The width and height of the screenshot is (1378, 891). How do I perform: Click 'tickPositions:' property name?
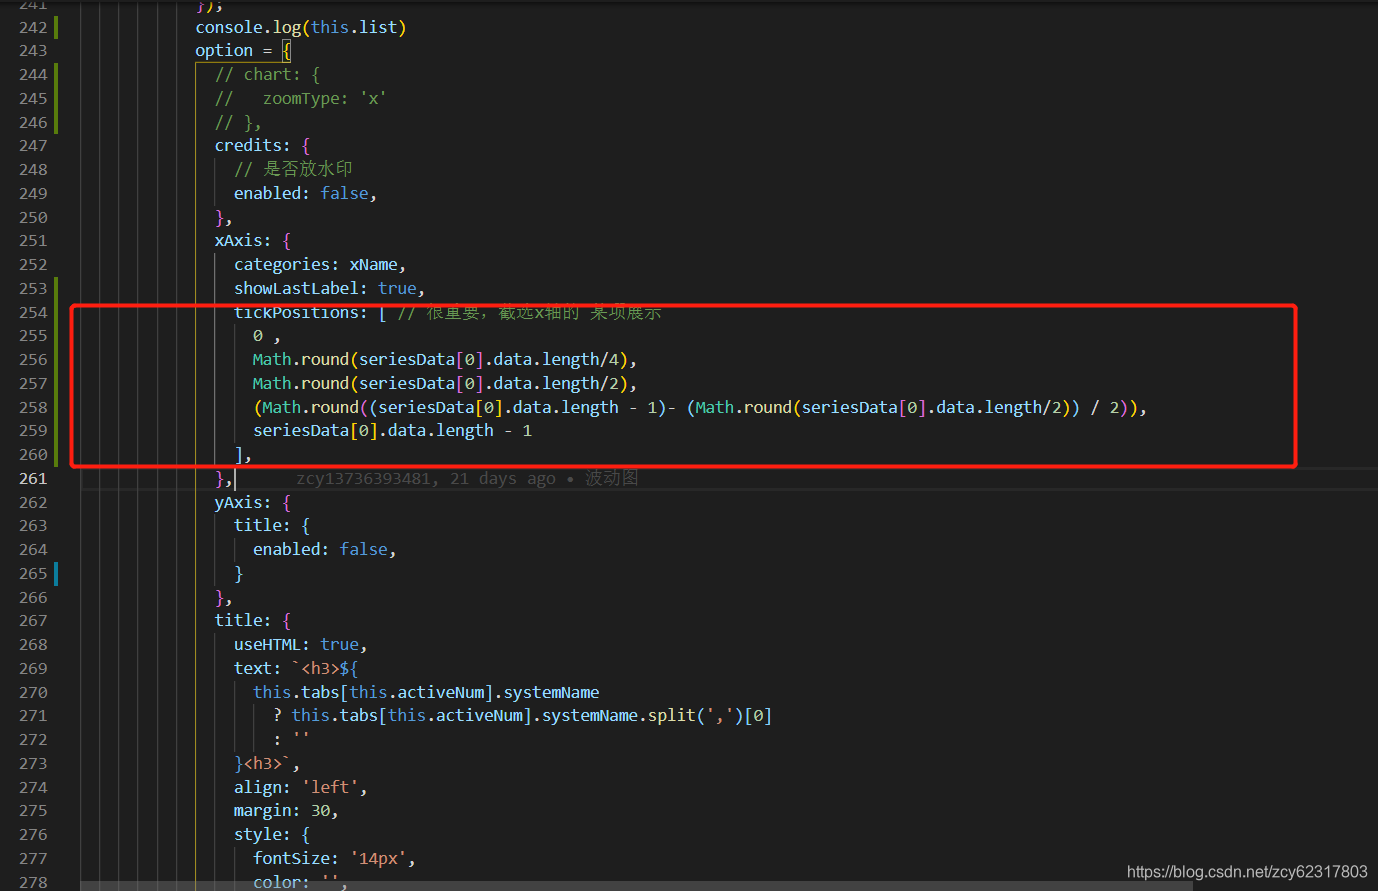[300, 312]
